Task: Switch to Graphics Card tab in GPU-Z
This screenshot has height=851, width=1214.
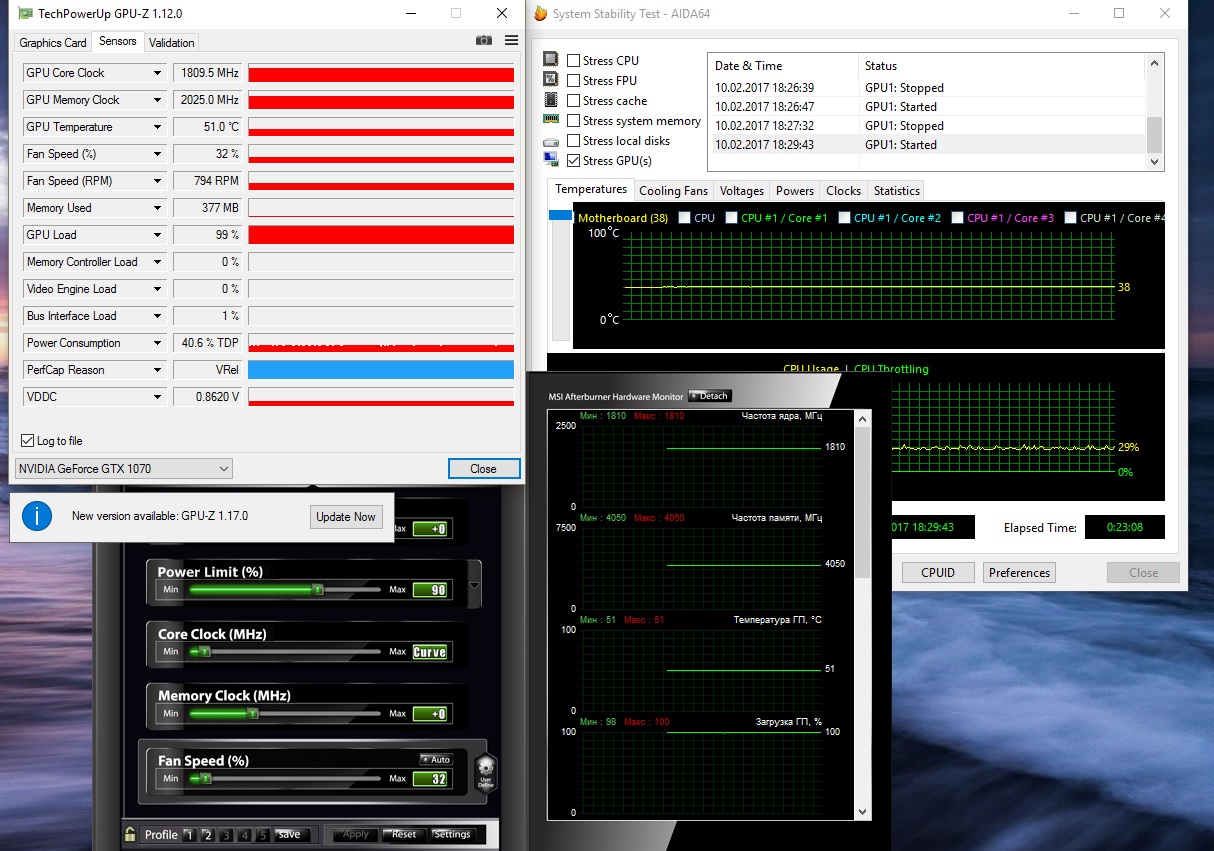Action: [53, 42]
